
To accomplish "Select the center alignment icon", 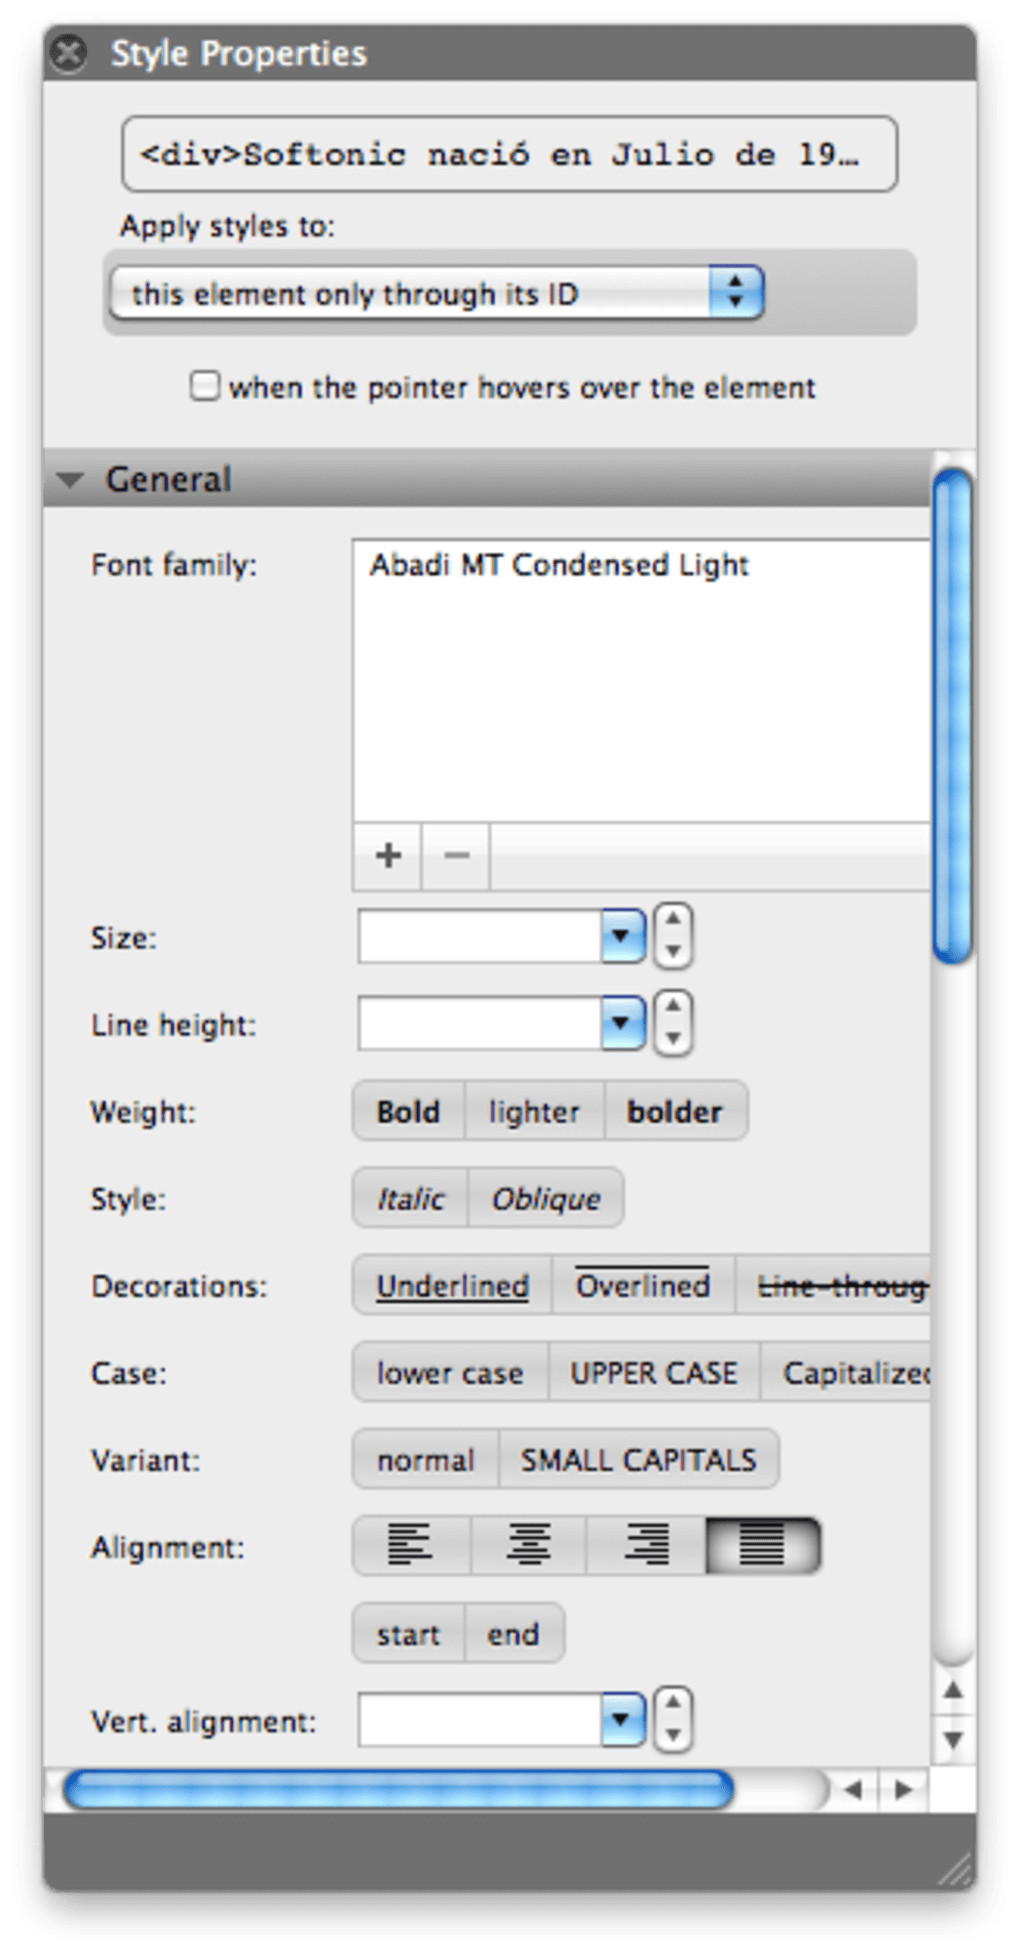I will click(x=528, y=1545).
